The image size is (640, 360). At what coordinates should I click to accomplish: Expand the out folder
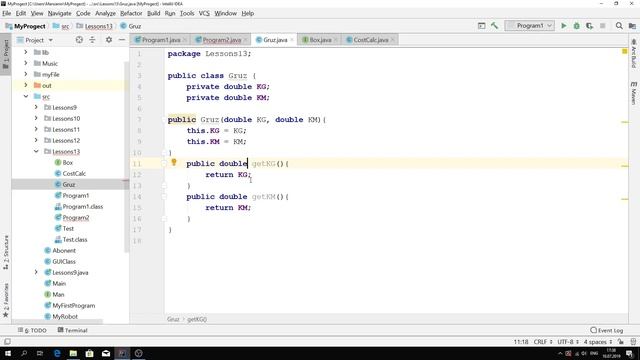pos(26,85)
